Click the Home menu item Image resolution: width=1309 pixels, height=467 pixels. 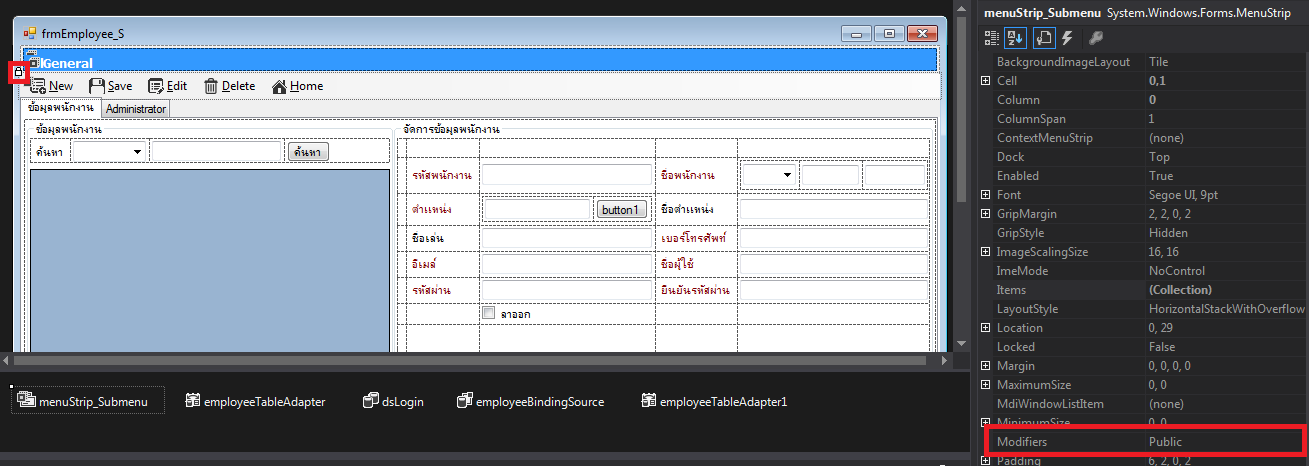pos(297,86)
